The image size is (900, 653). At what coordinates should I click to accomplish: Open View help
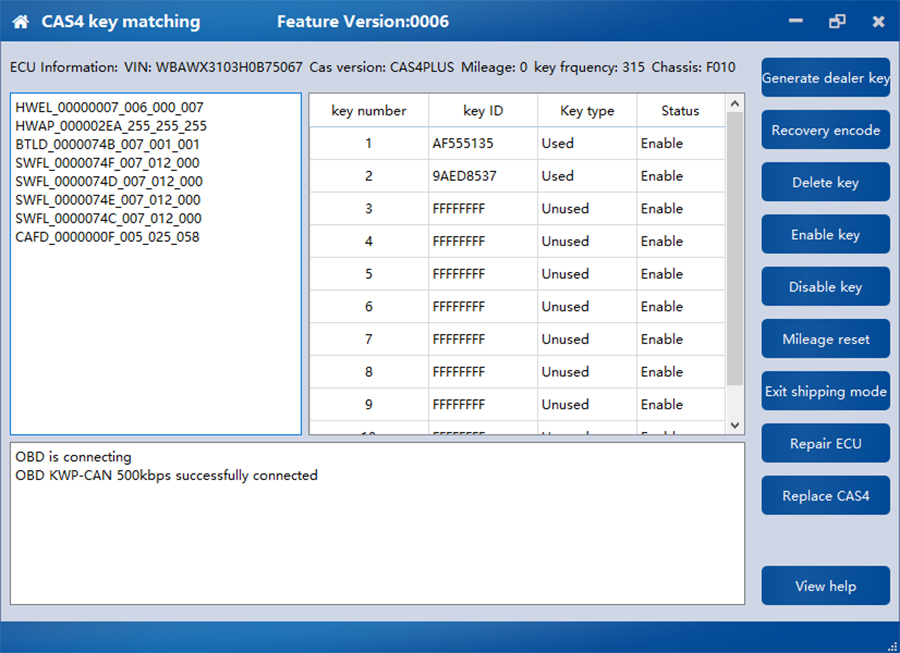[825, 586]
